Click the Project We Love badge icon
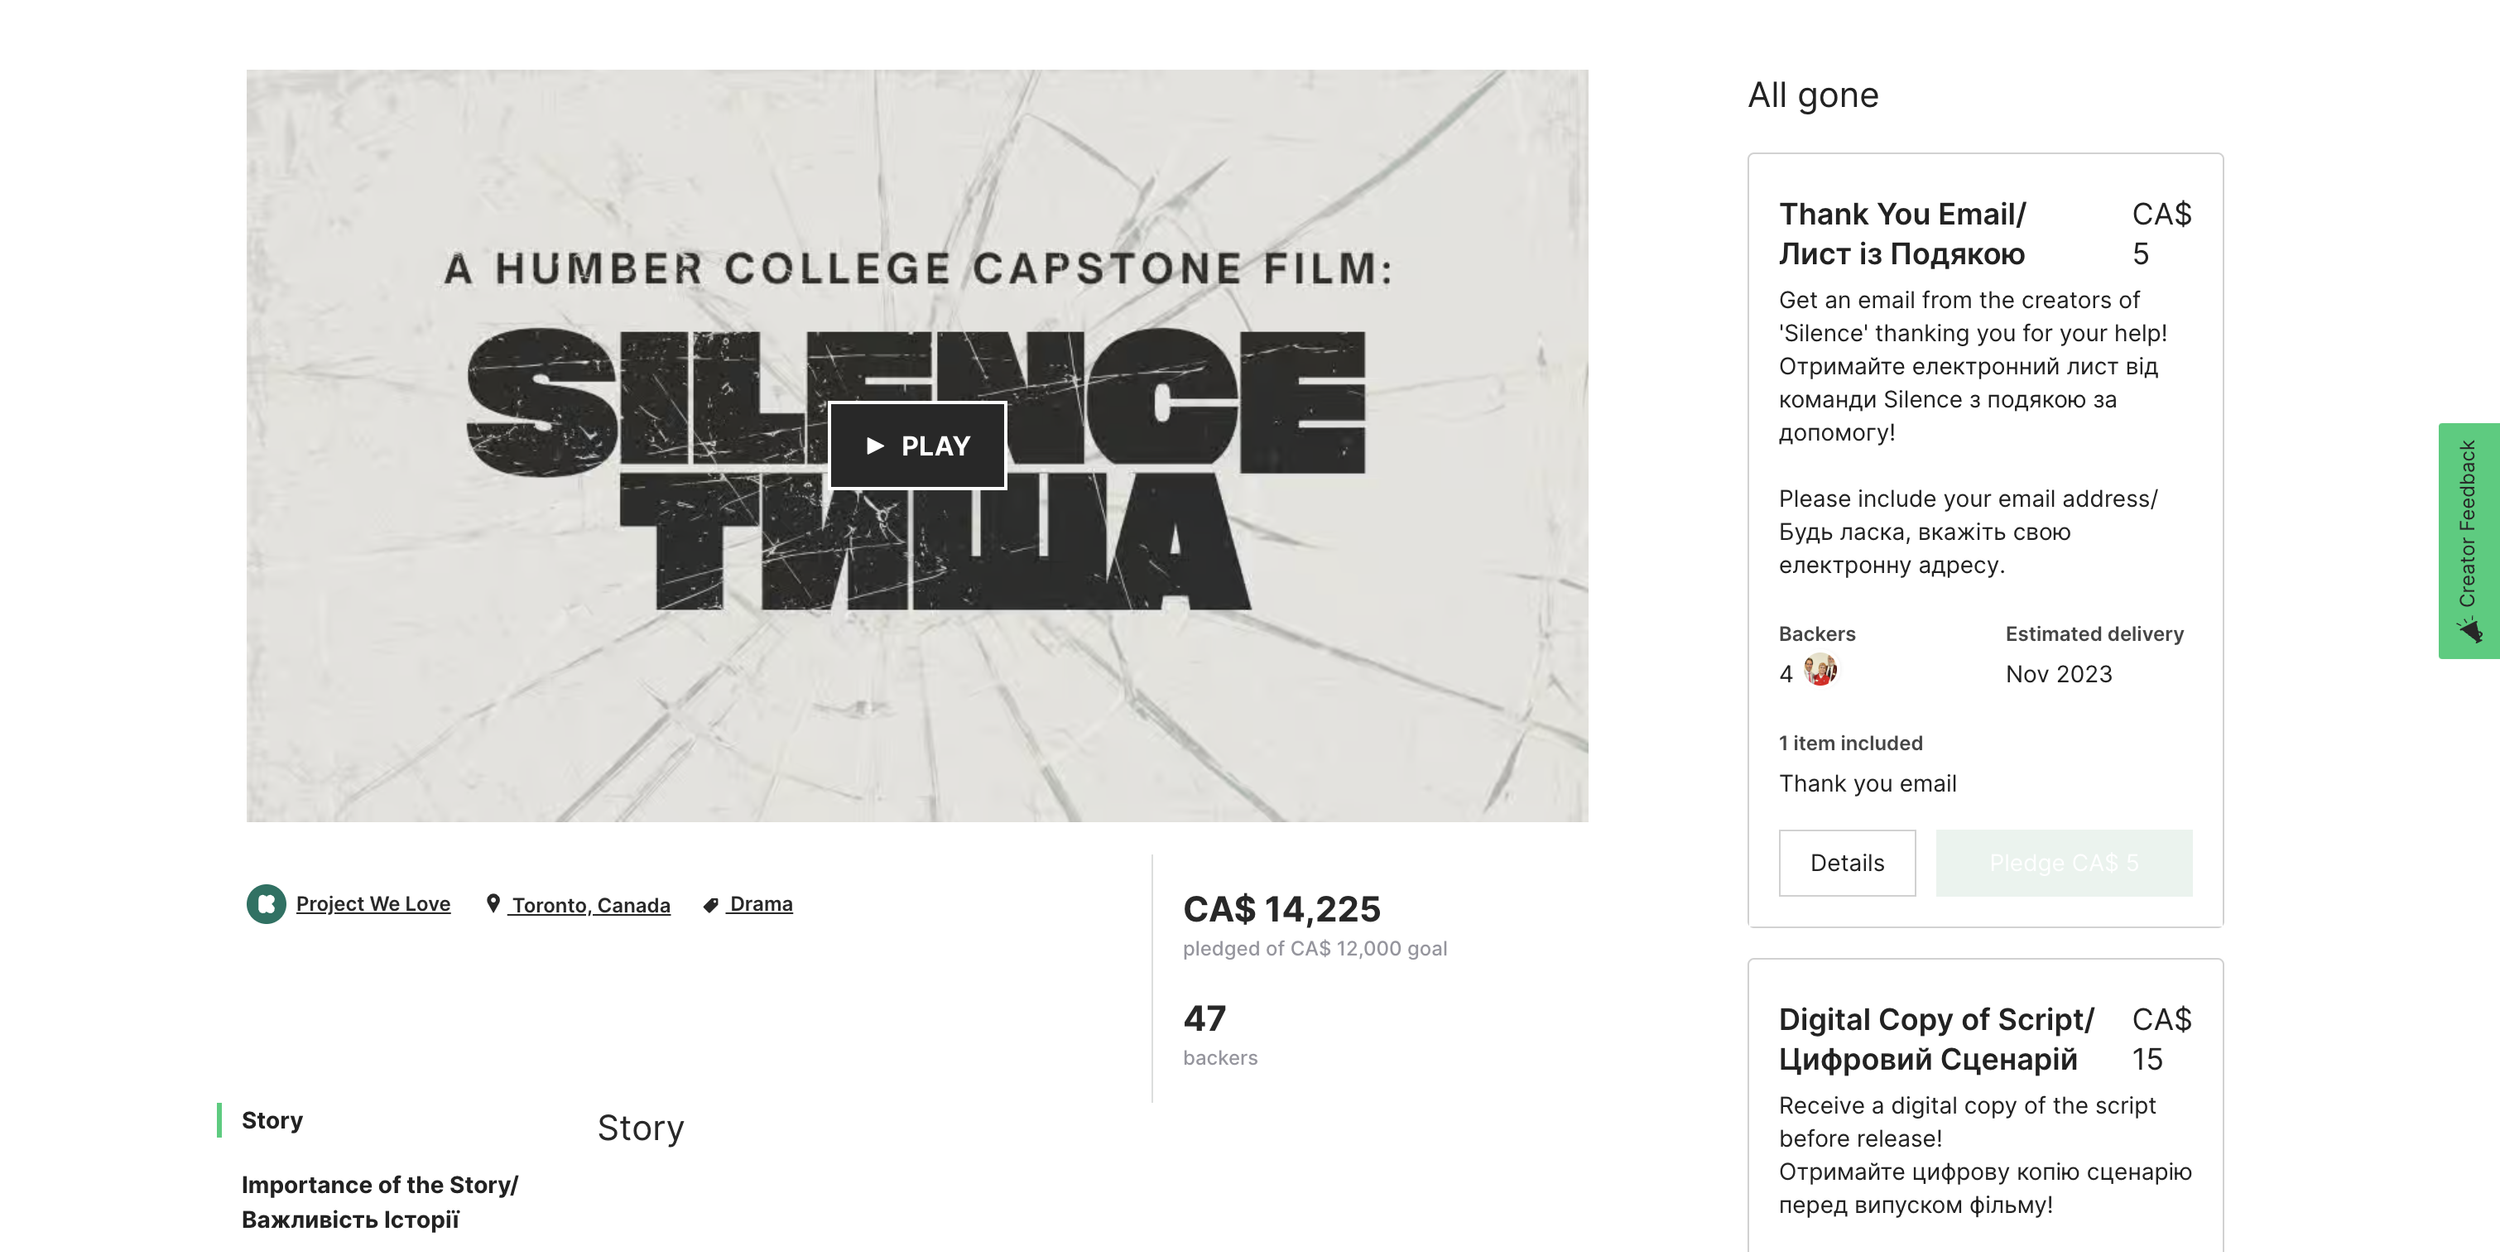The image size is (2500, 1252). coord(266,904)
